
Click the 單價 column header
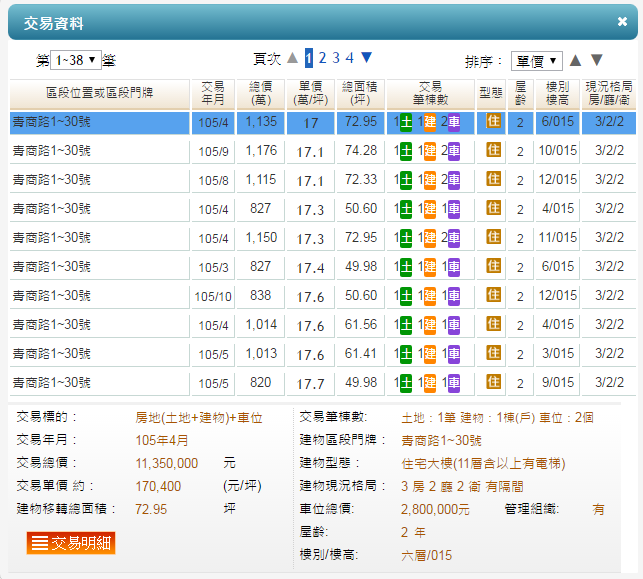coord(310,94)
